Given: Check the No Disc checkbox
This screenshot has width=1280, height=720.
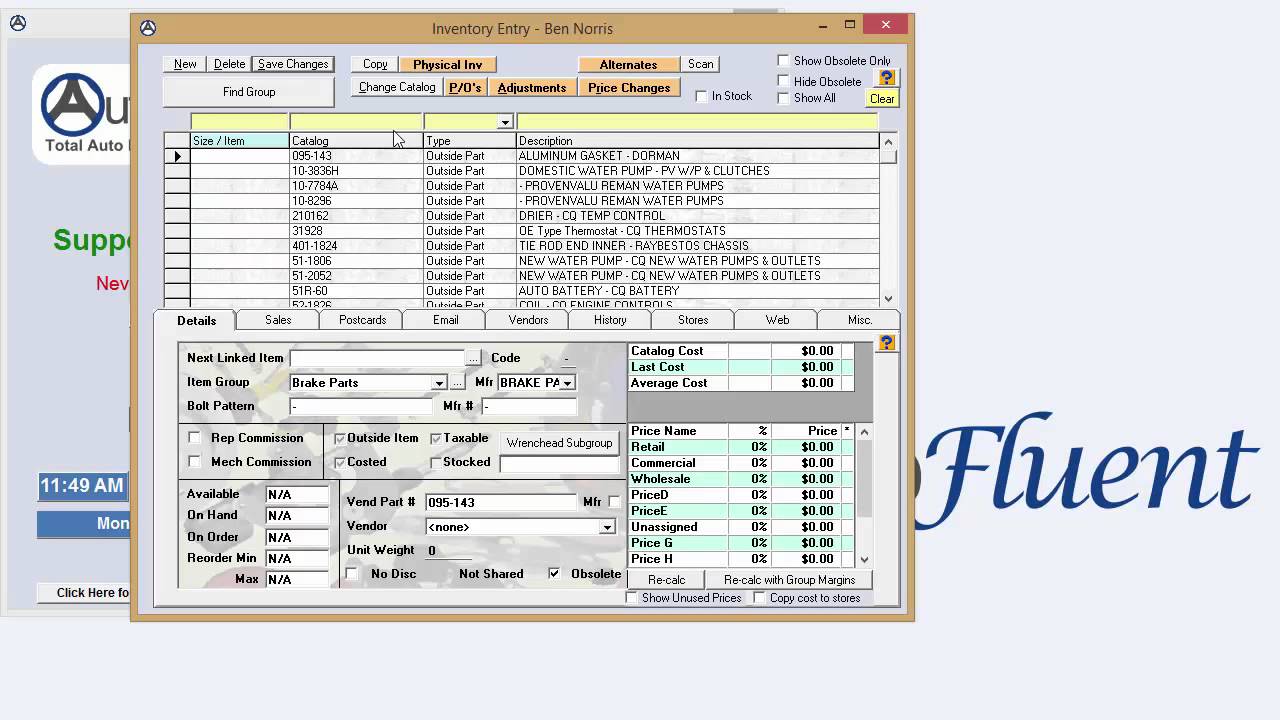Looking at the screenshot, I should point(351,574).
